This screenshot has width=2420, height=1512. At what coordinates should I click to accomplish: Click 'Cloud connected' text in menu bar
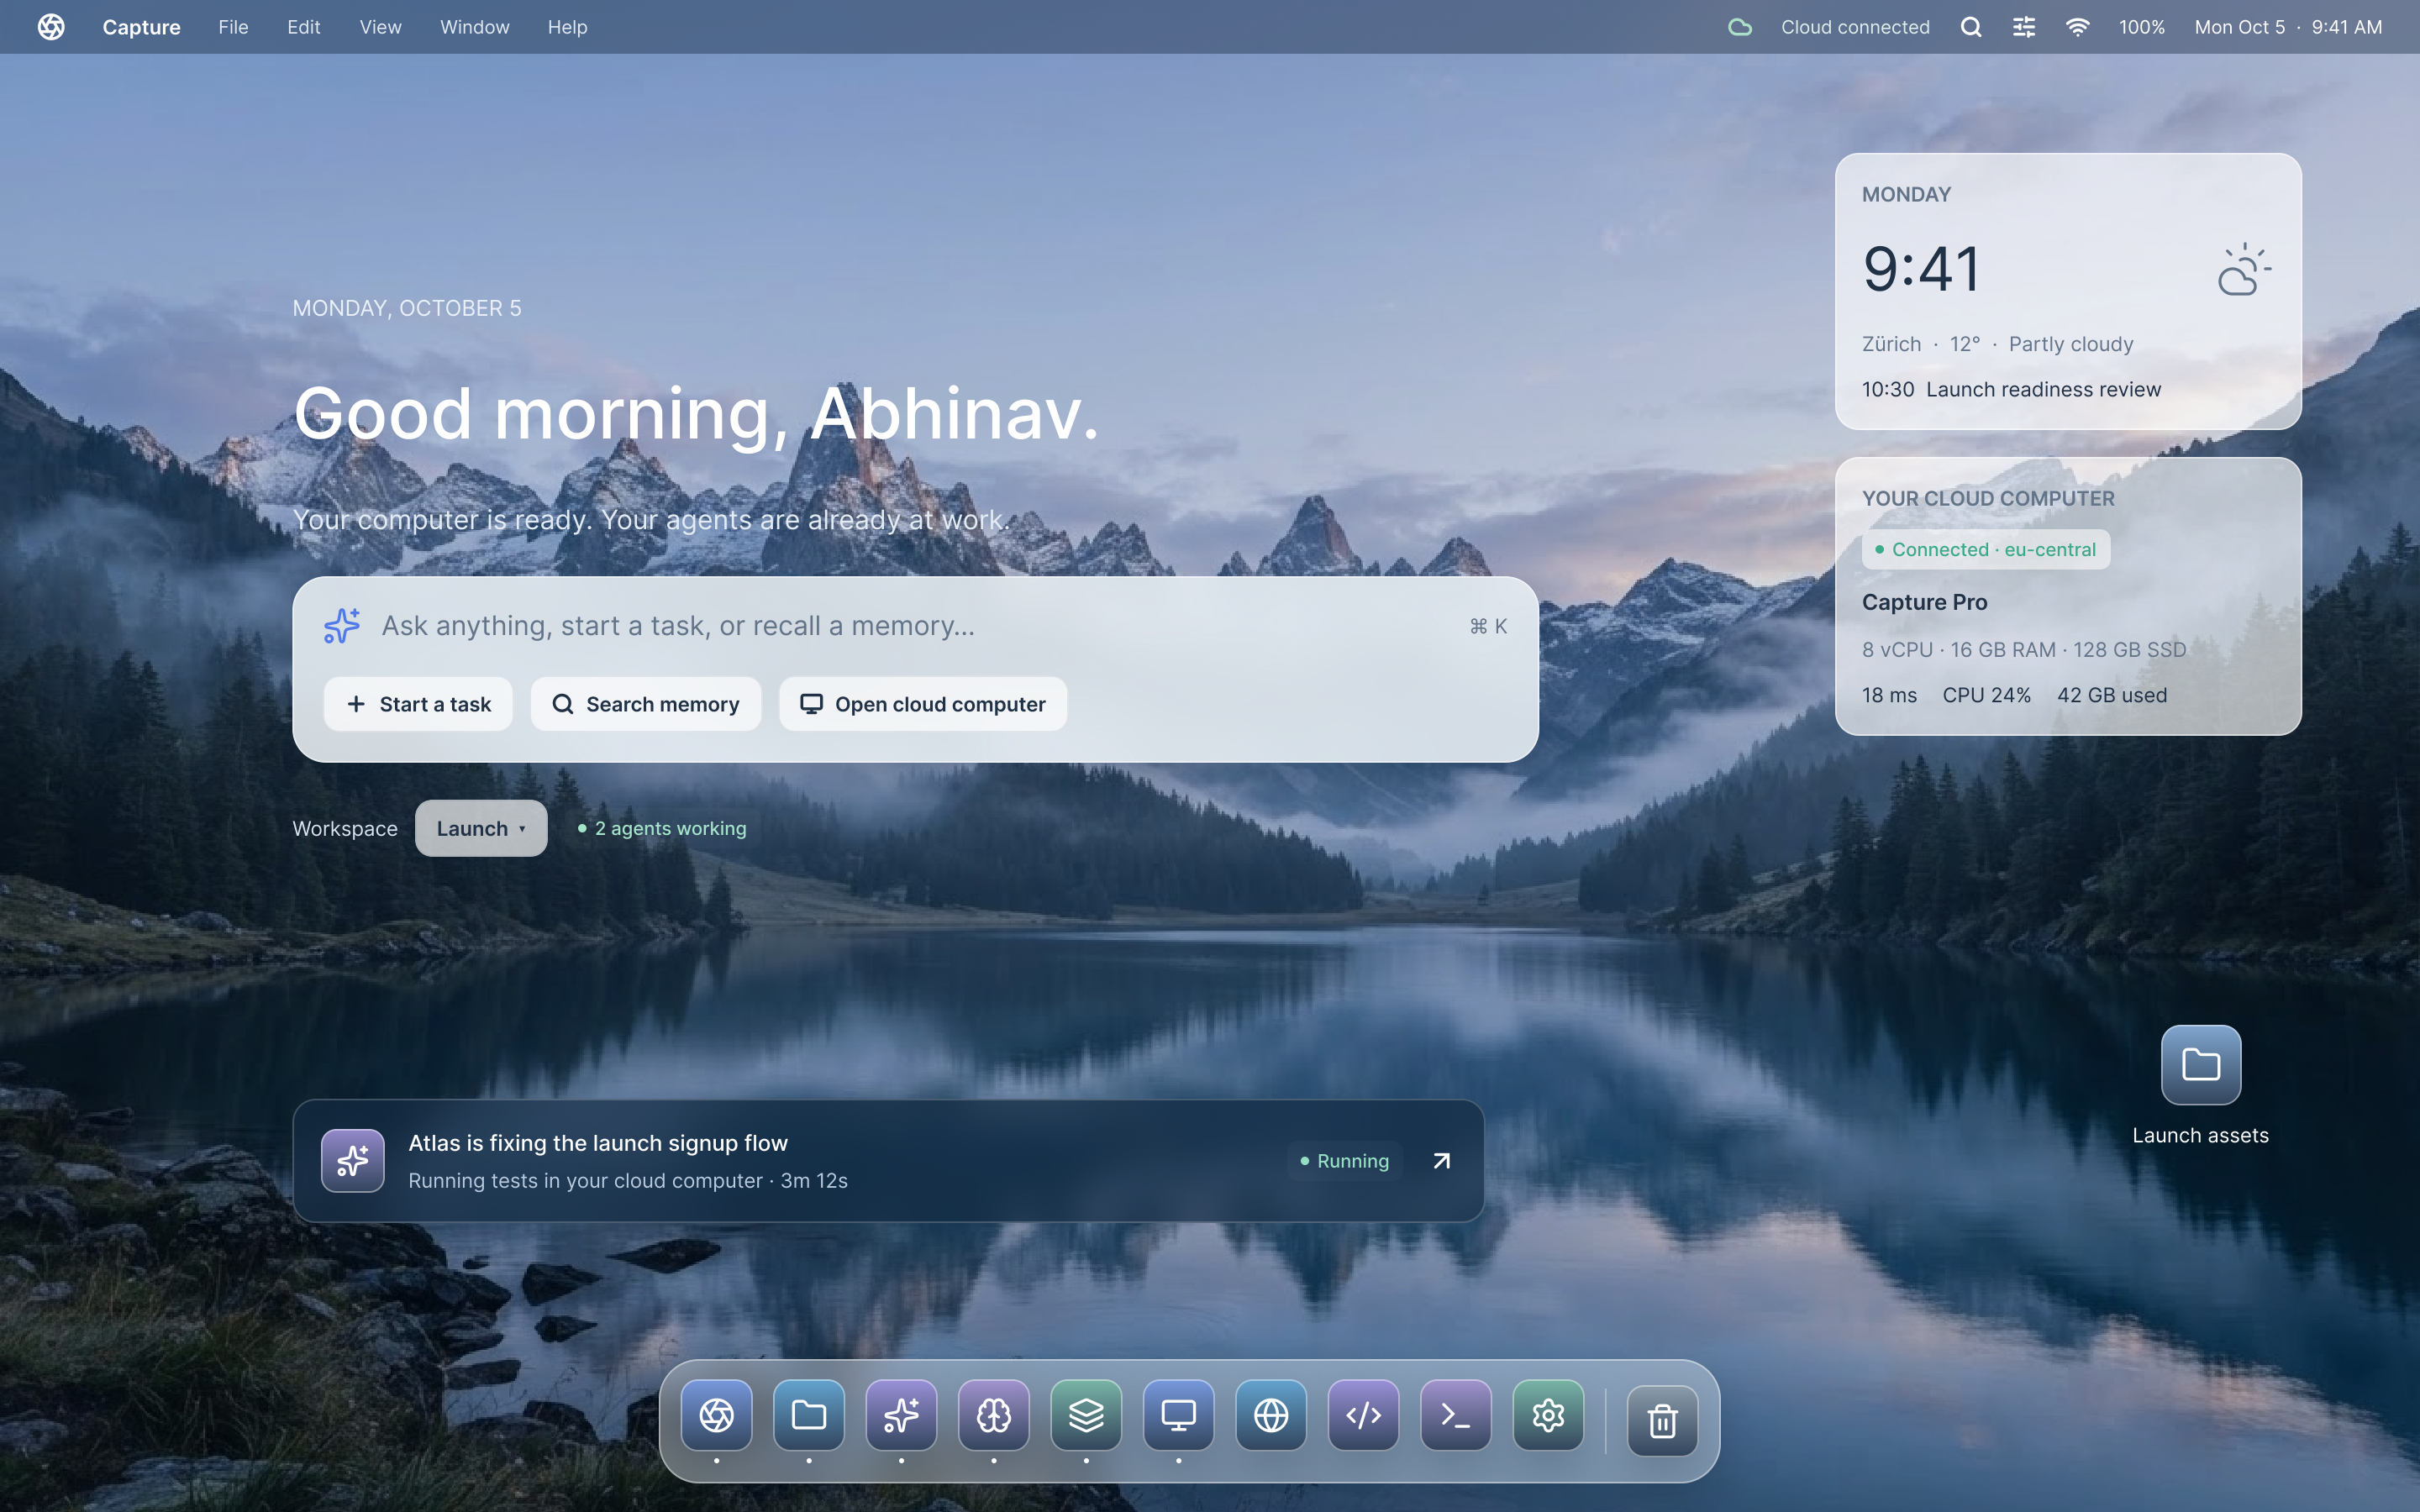1855,27
